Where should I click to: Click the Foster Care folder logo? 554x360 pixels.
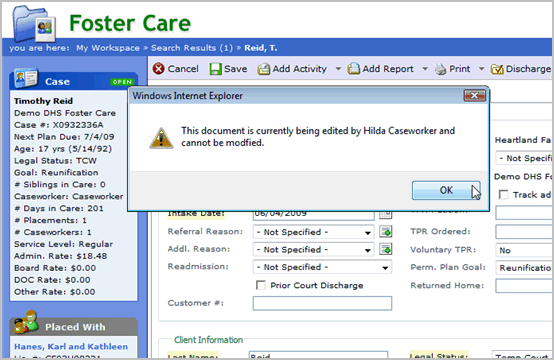(34, 24)
